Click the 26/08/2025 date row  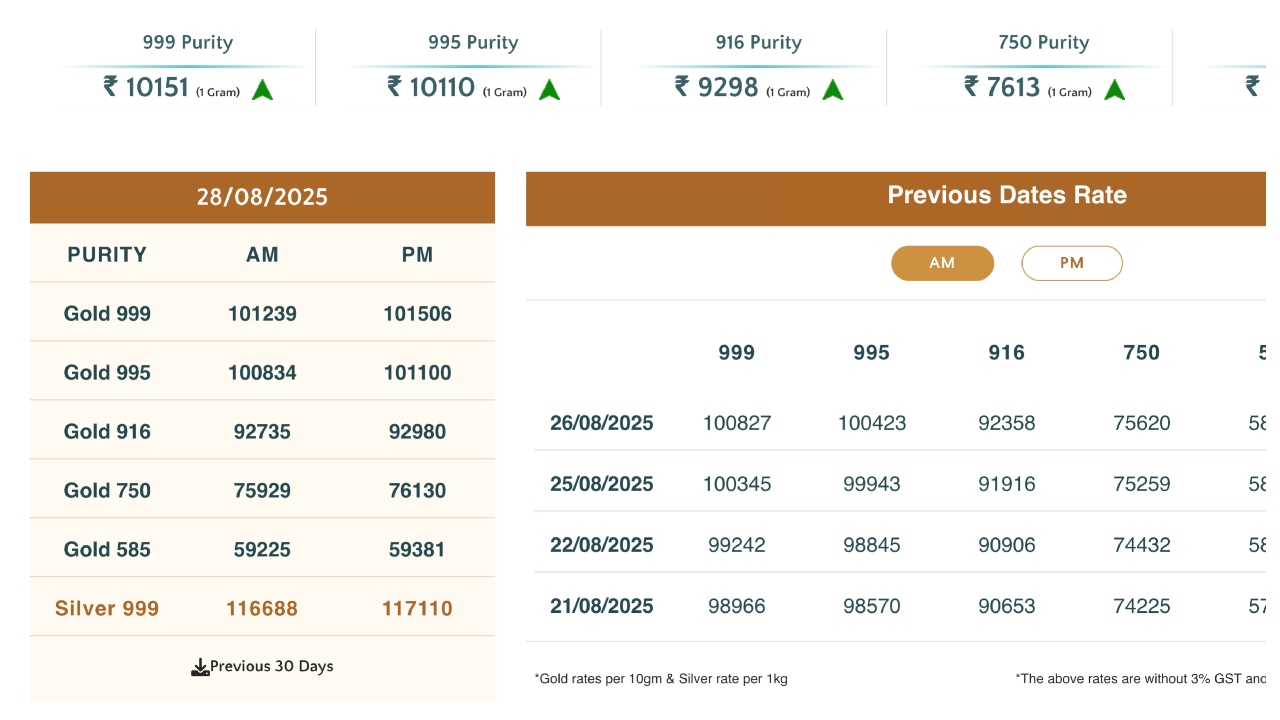pos(601,423)
